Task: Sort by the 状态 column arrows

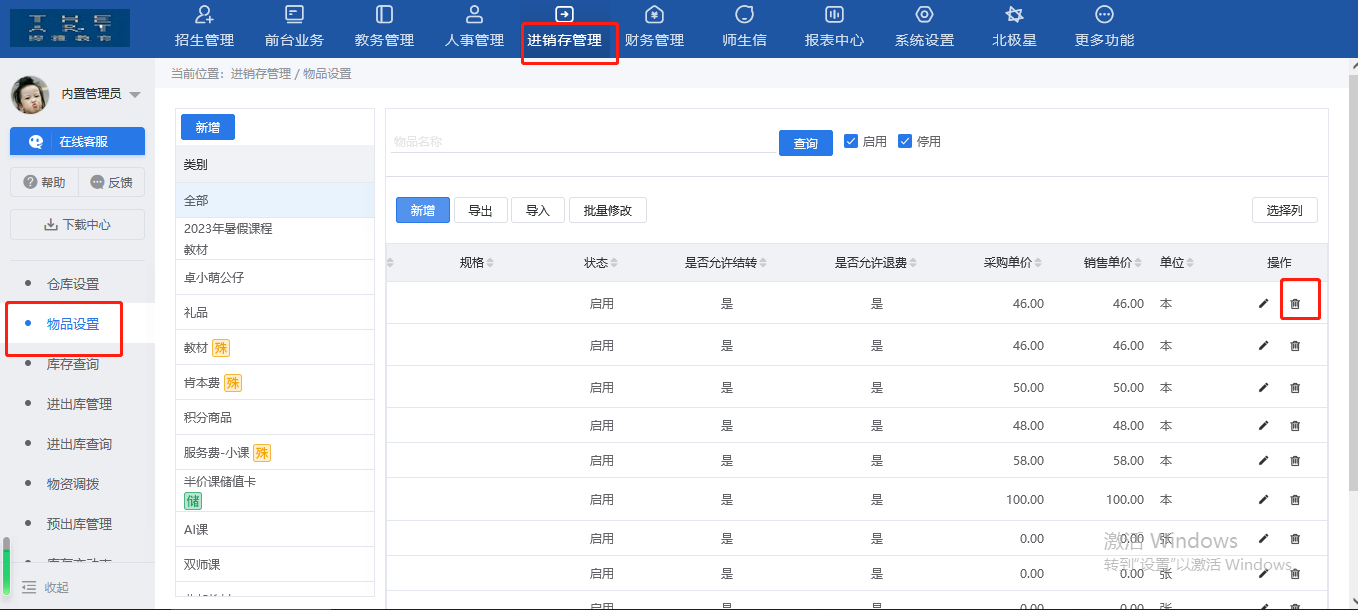Action: 614,263
